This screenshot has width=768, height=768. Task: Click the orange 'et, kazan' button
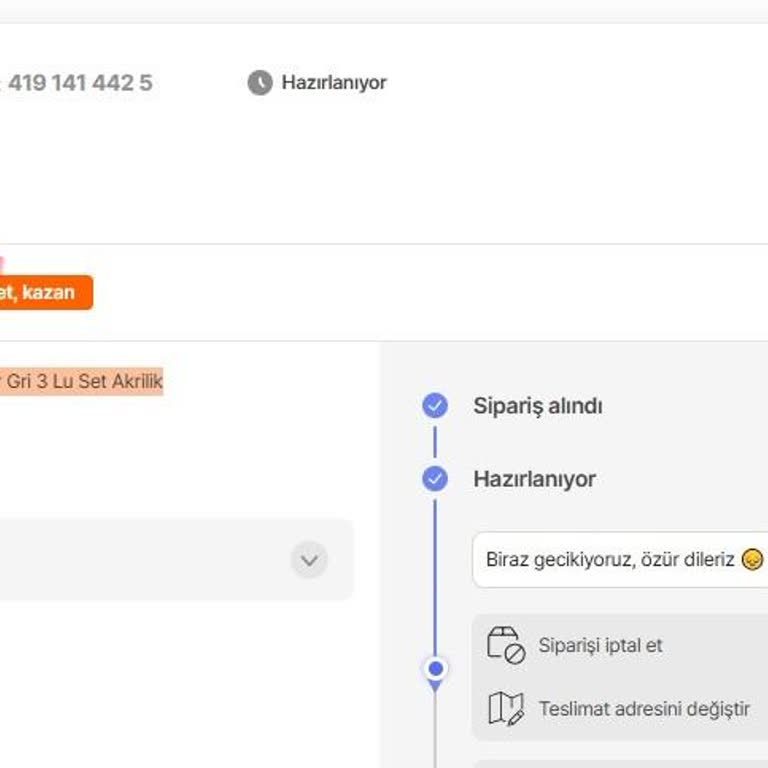point(46,292)
